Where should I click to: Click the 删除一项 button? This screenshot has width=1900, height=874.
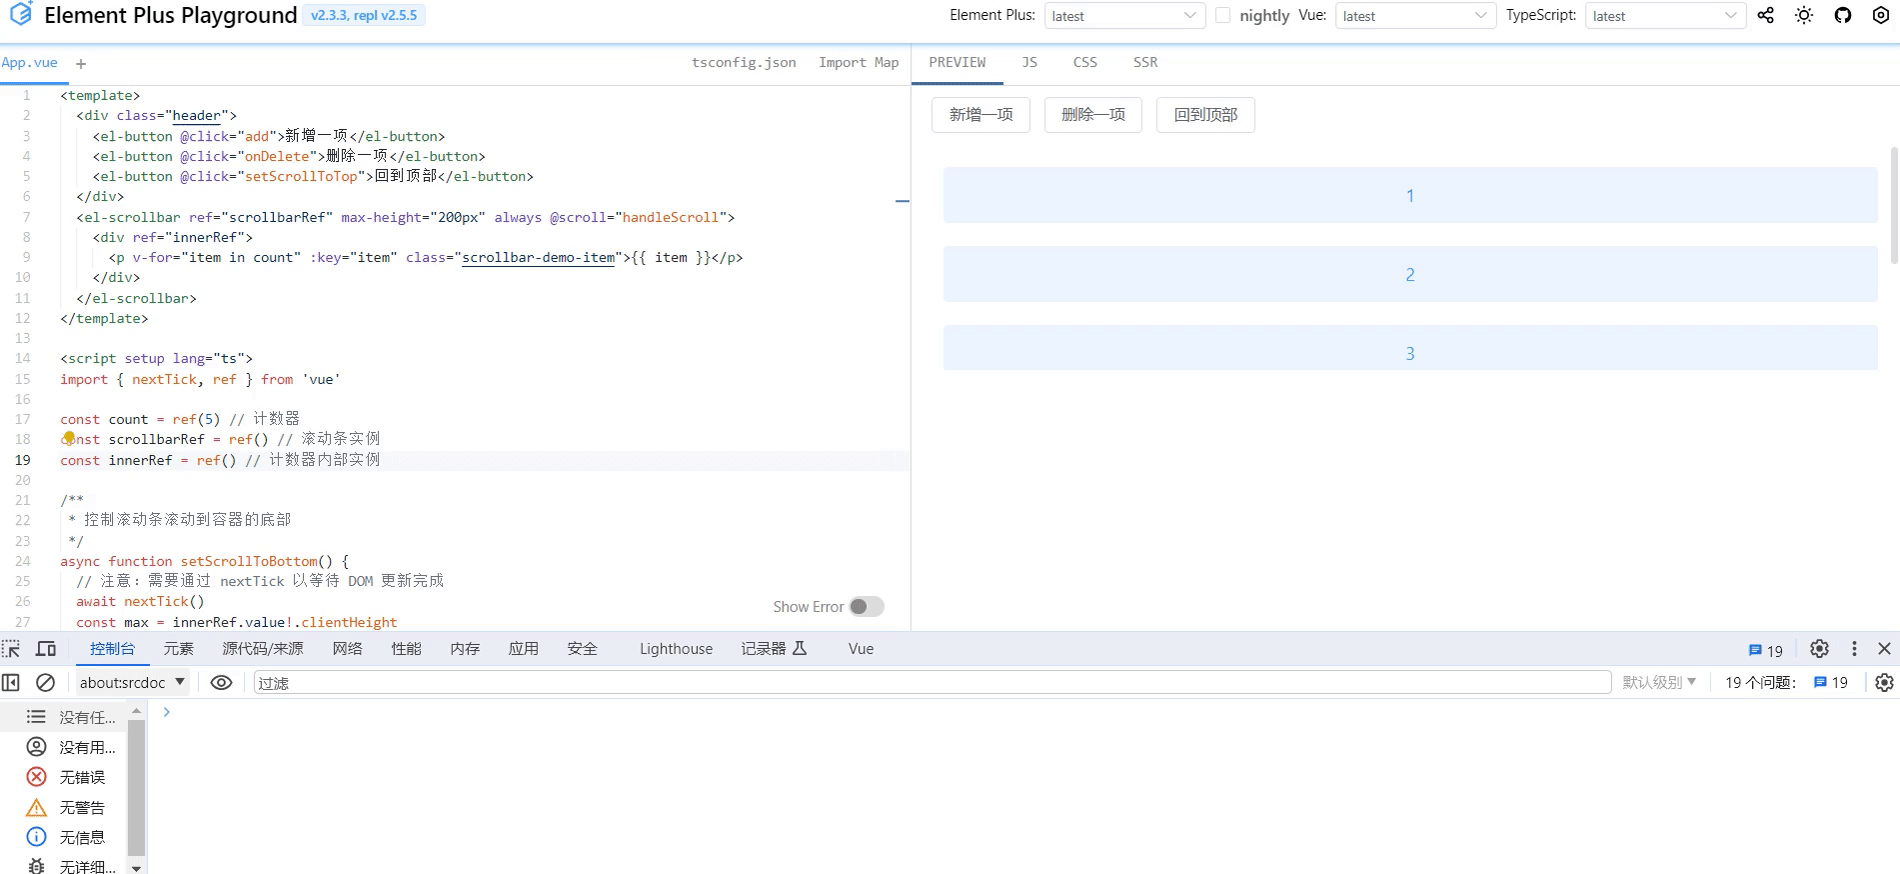1093,115
